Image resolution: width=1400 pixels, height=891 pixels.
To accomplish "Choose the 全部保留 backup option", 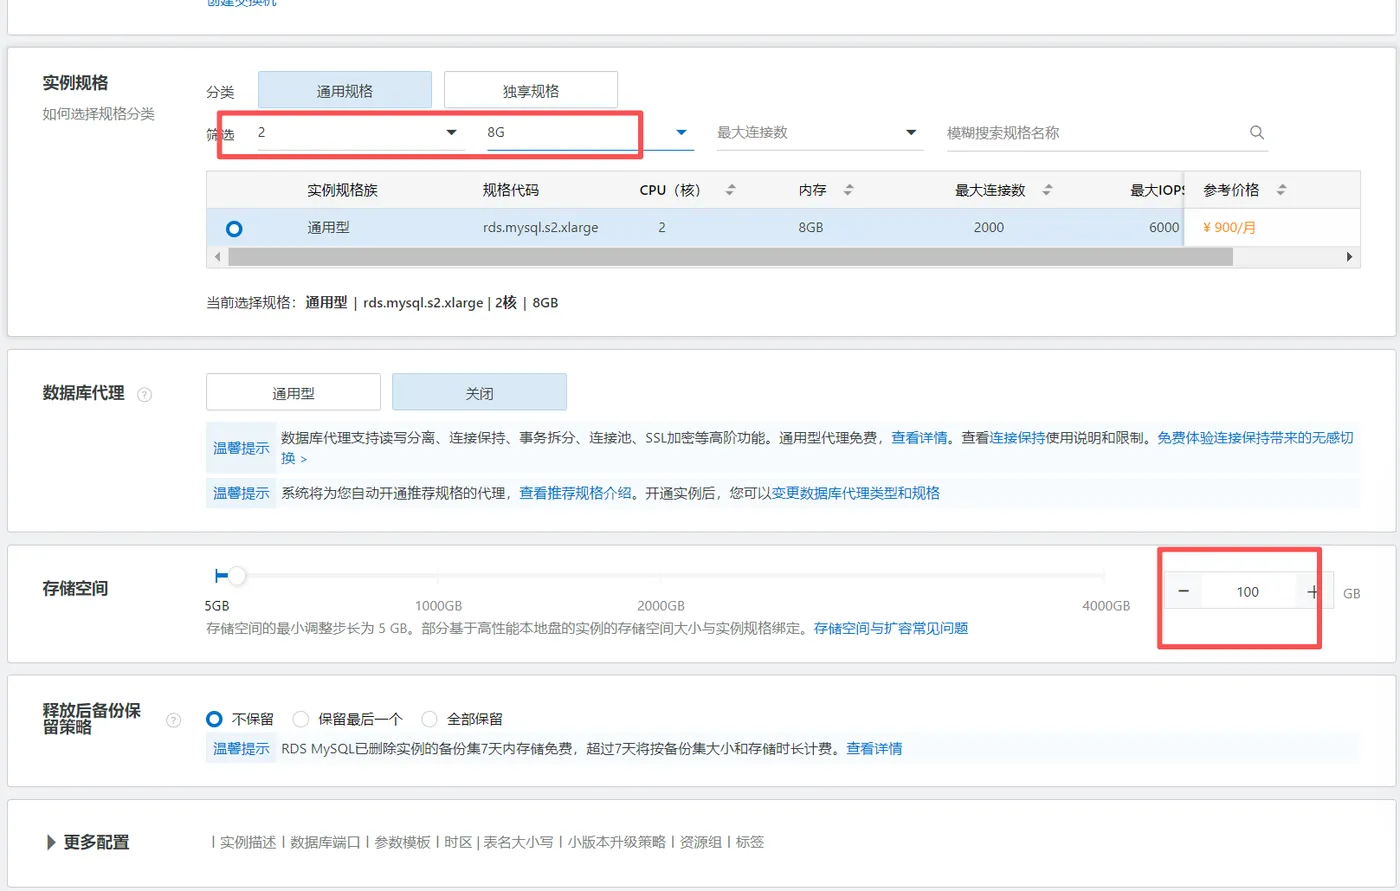I will click(430, 719).
